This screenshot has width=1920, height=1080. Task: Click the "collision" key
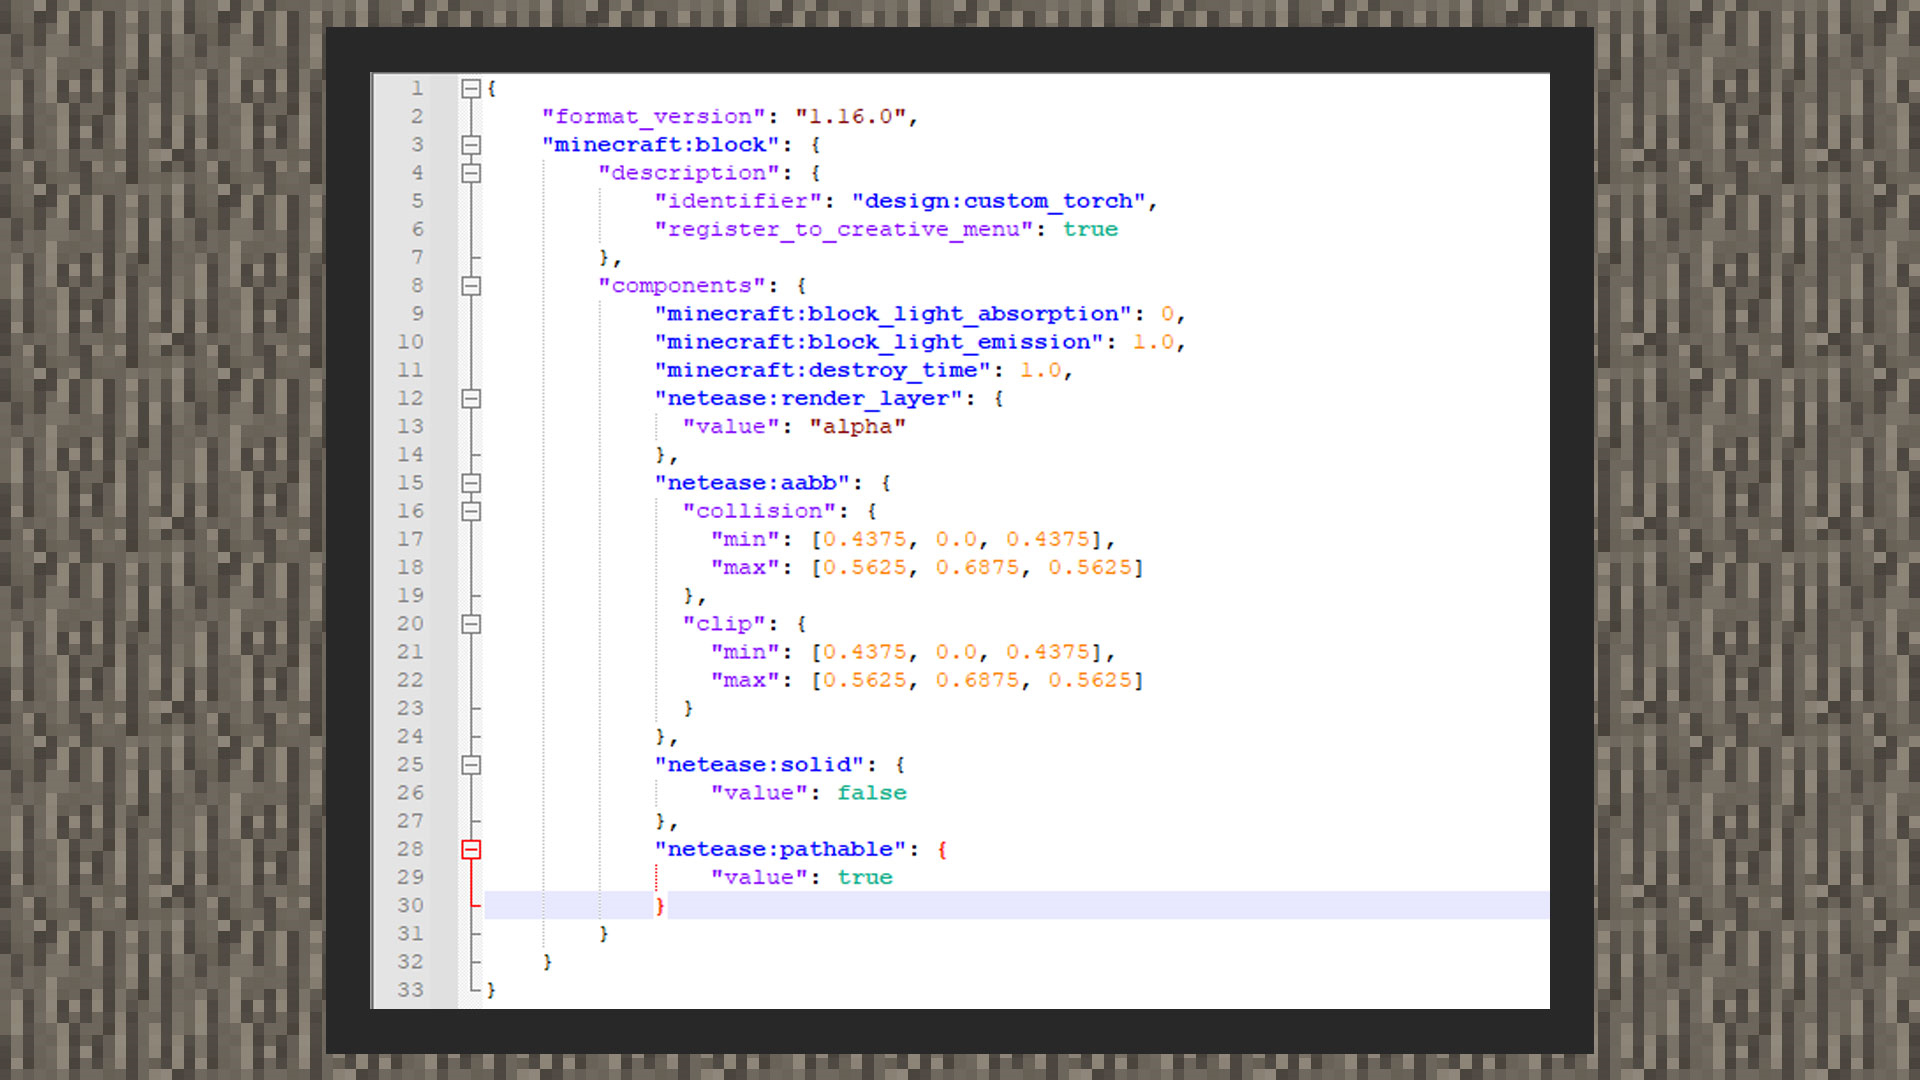[x=759, y=511]
